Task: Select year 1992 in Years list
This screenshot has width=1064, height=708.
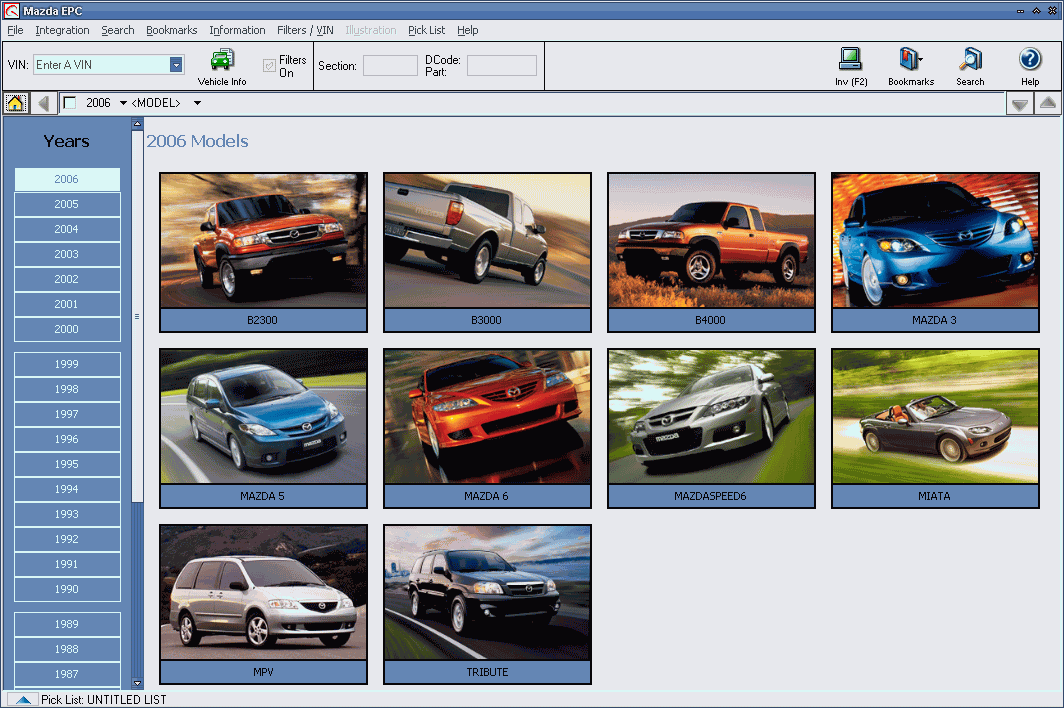Action: point(66,539)
